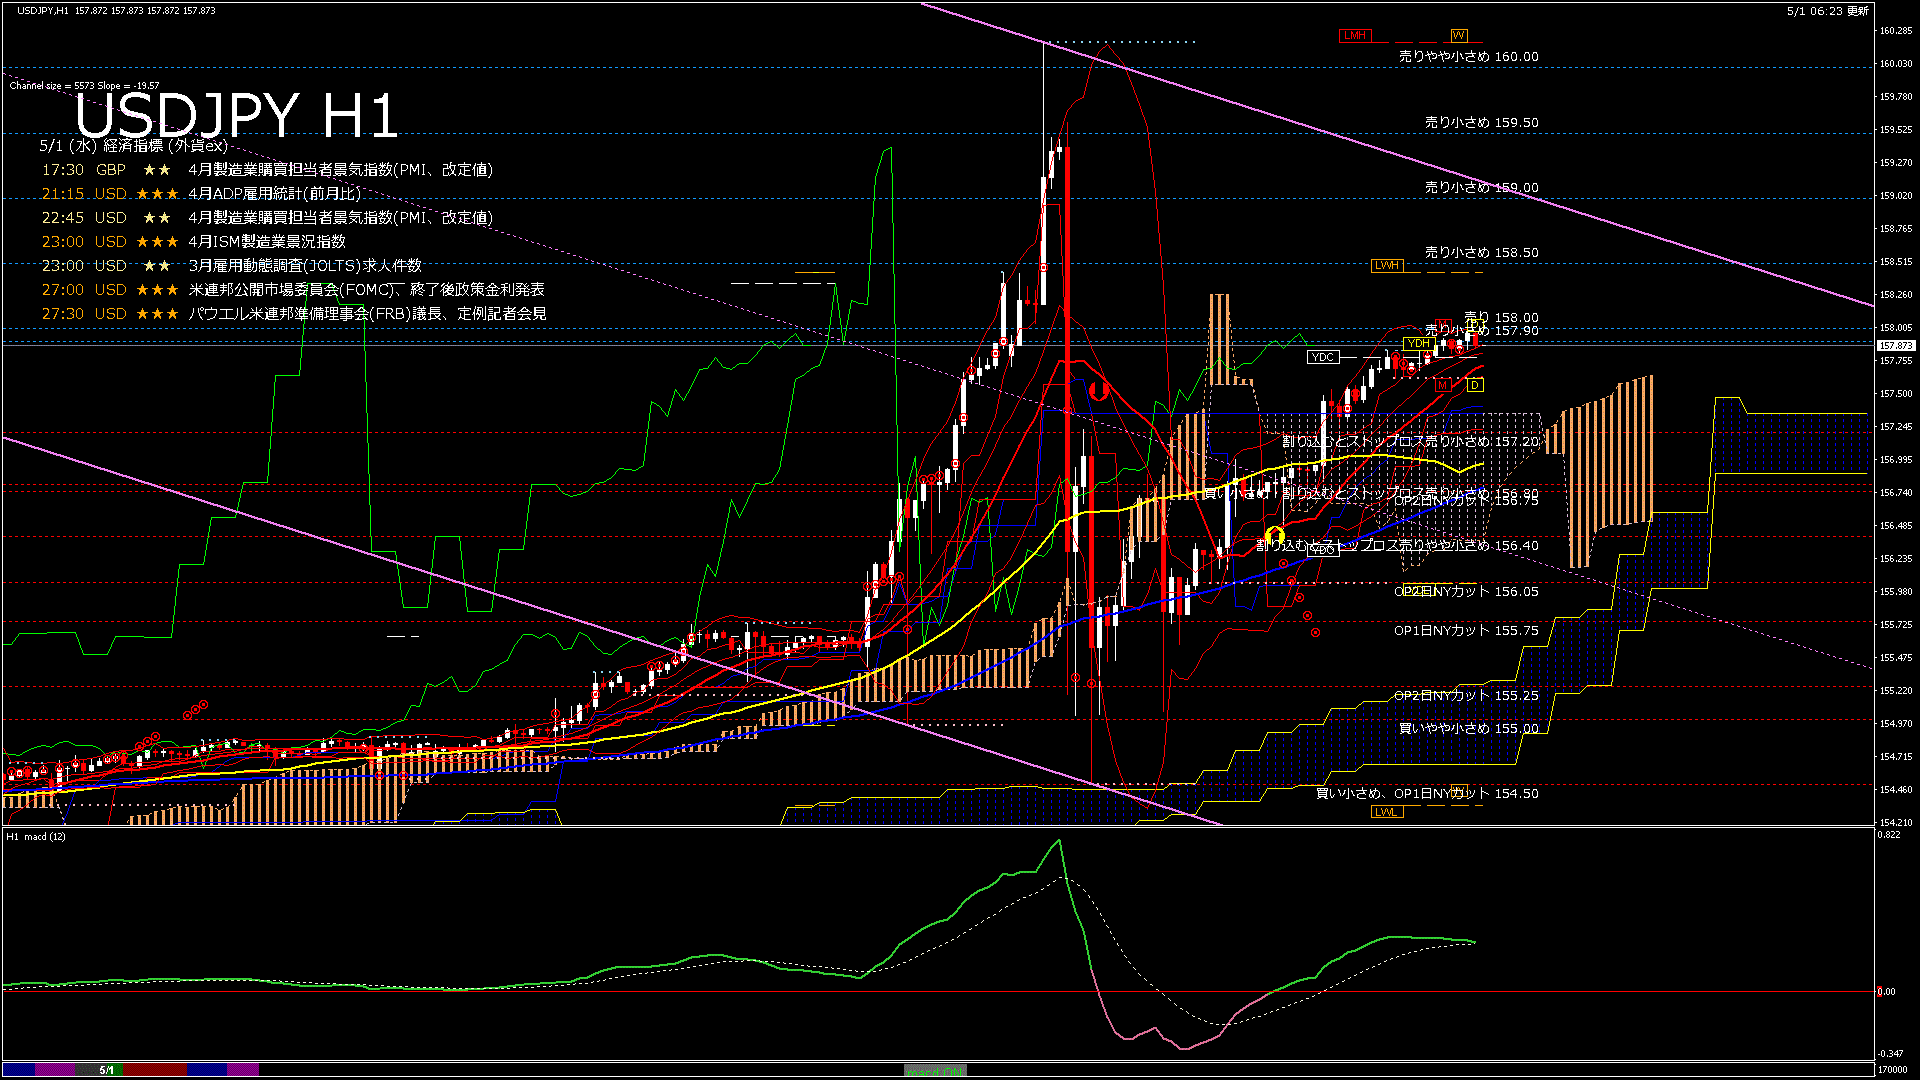Click the YDC yesterday close label
This screenshot has width=1920, height=1080.
[1322, 357]
